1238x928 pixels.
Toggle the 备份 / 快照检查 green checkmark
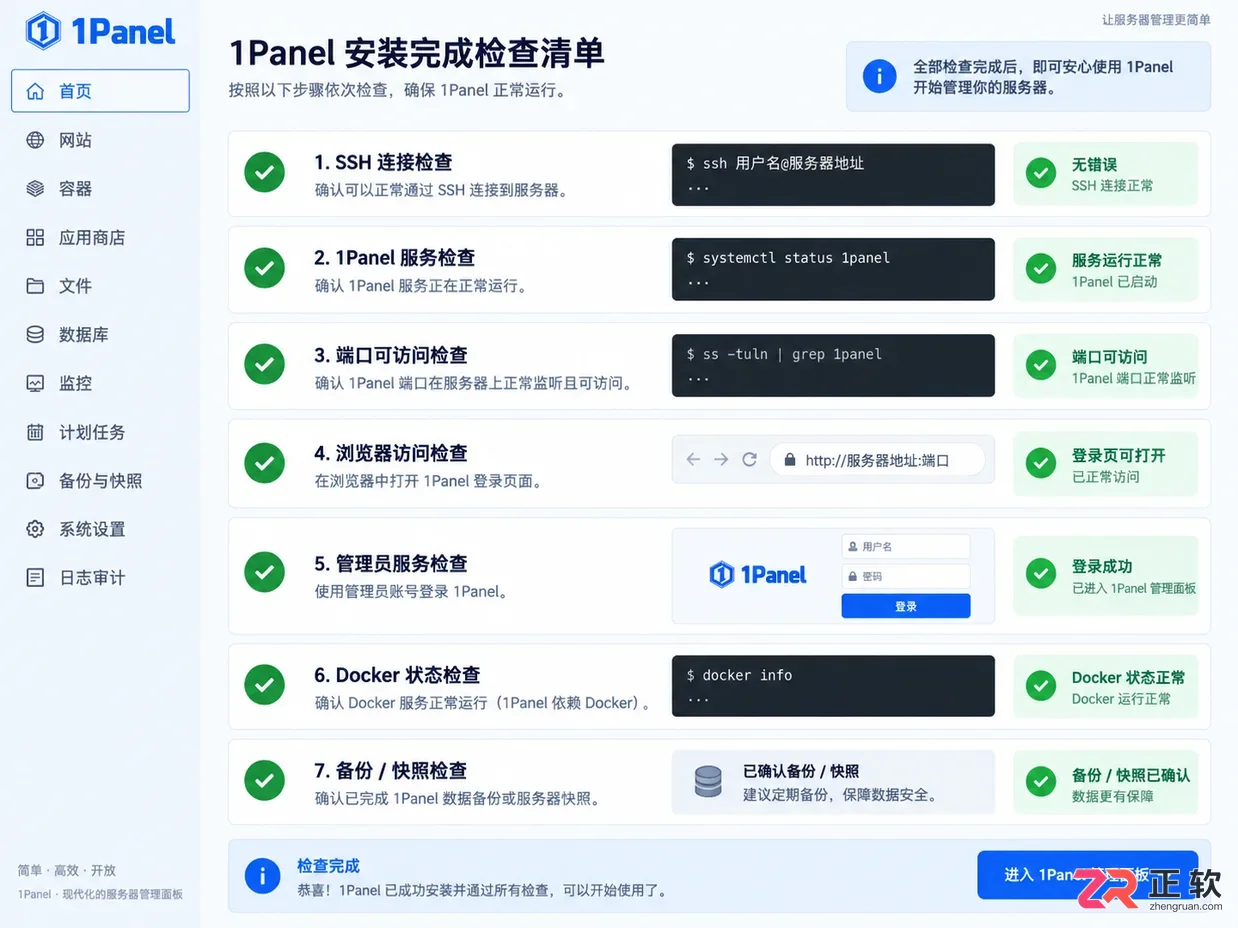coord(264,781)
